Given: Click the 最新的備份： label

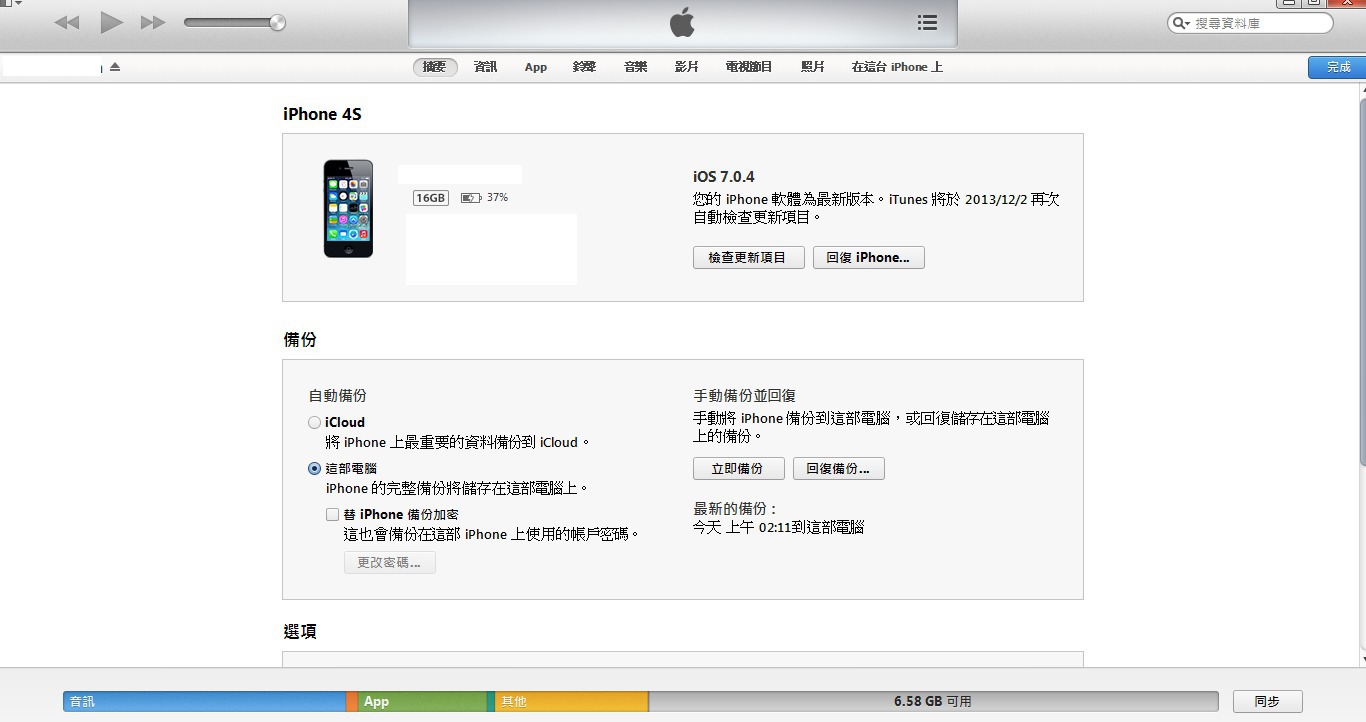Looking at the screenshot, I should tap(736, 509).
